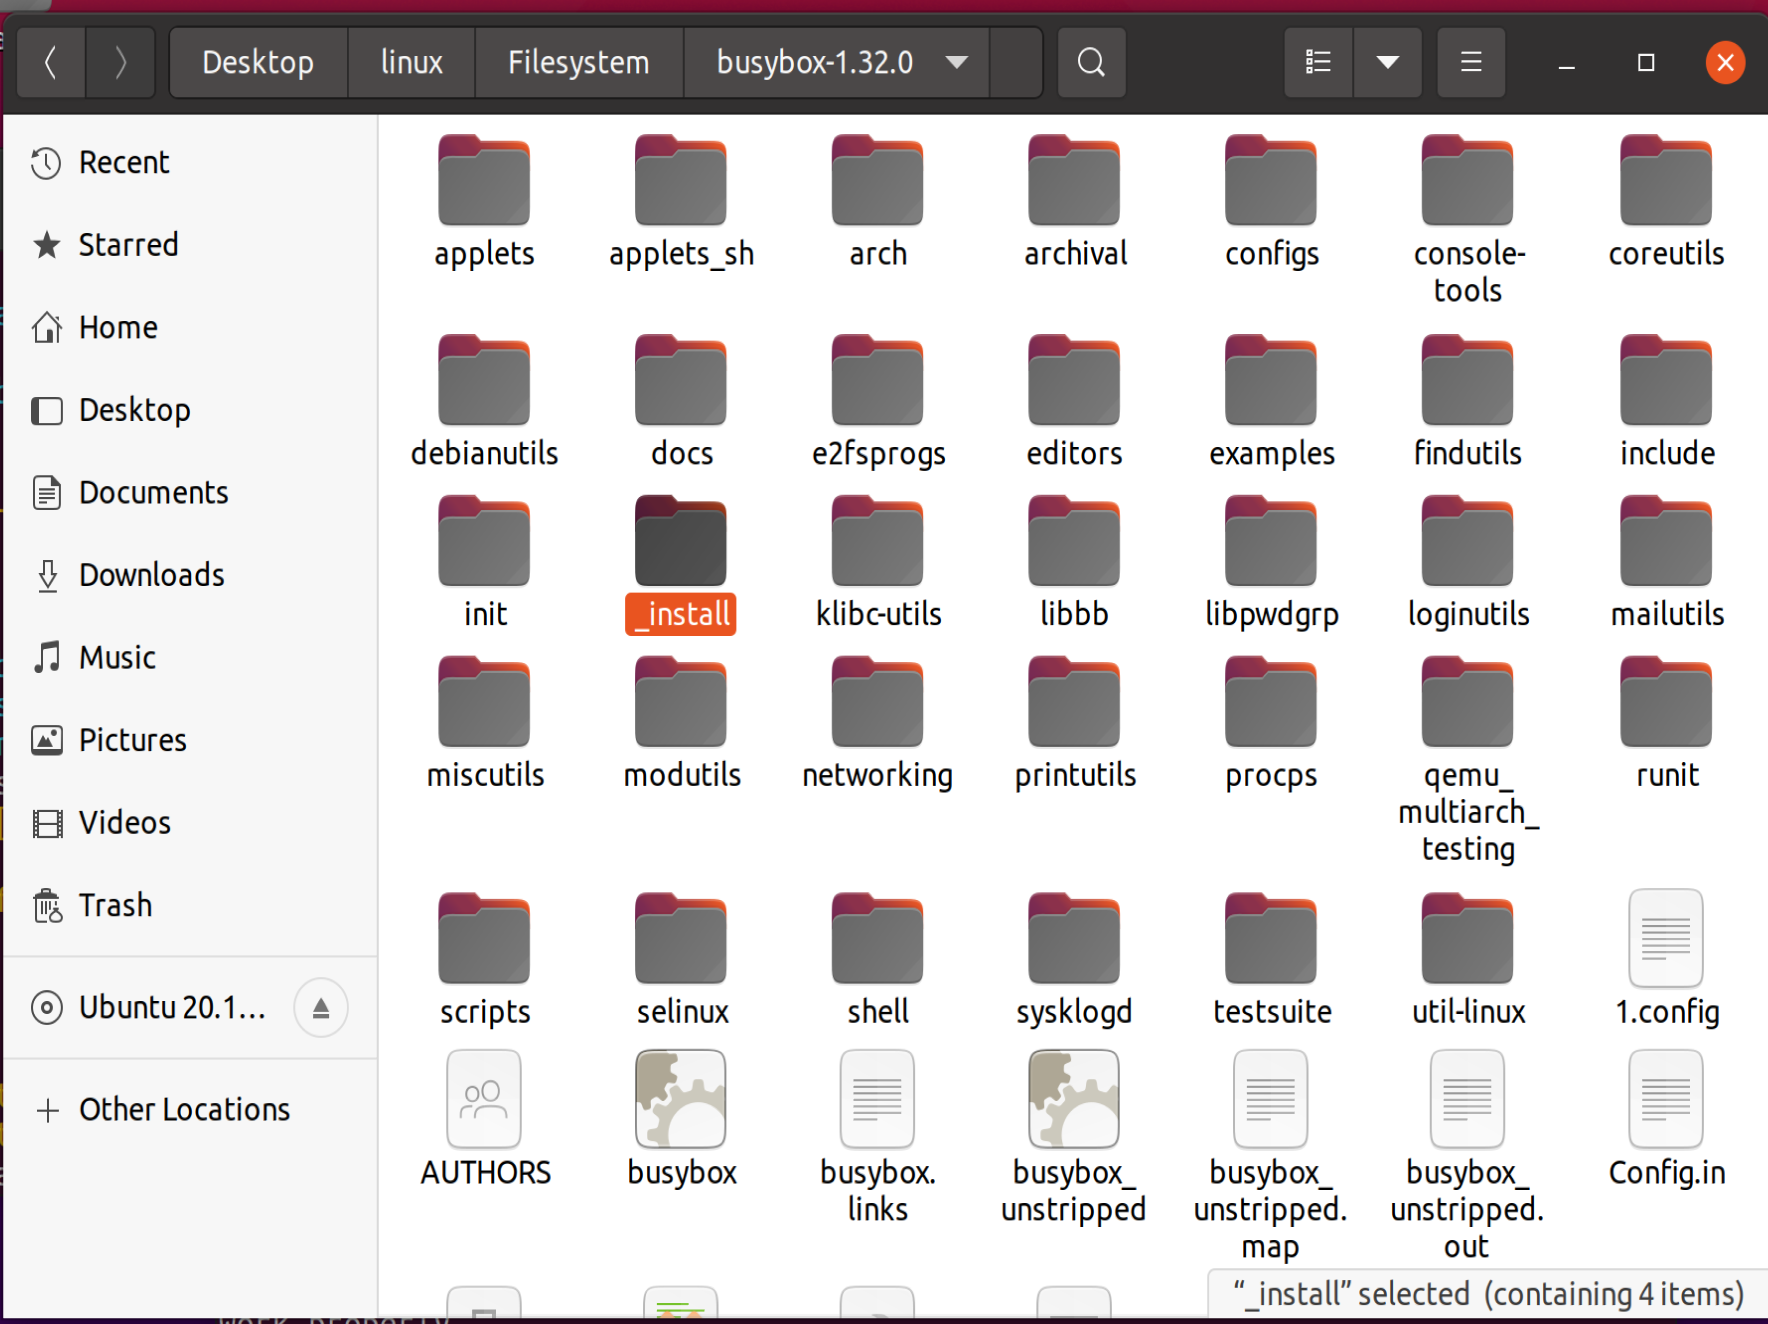Select the 1.config file
1768x1324 pixels.
coord(1666,960)
